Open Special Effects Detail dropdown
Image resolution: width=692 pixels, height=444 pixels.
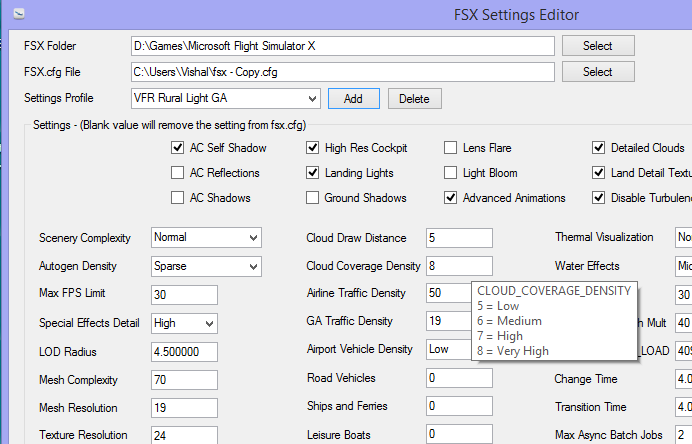pos(184,323)
